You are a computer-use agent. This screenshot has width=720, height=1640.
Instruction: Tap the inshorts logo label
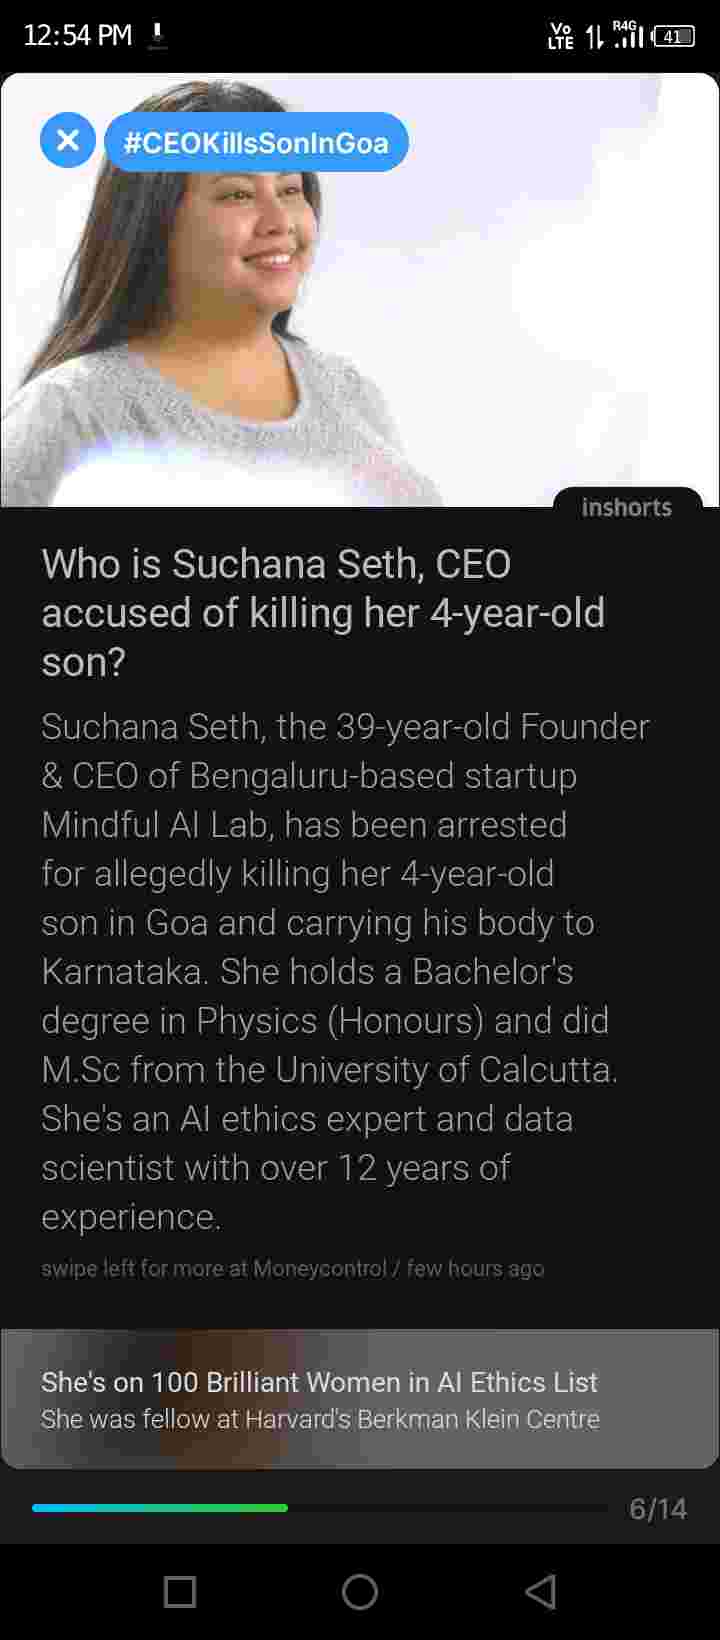click(627, 507)
